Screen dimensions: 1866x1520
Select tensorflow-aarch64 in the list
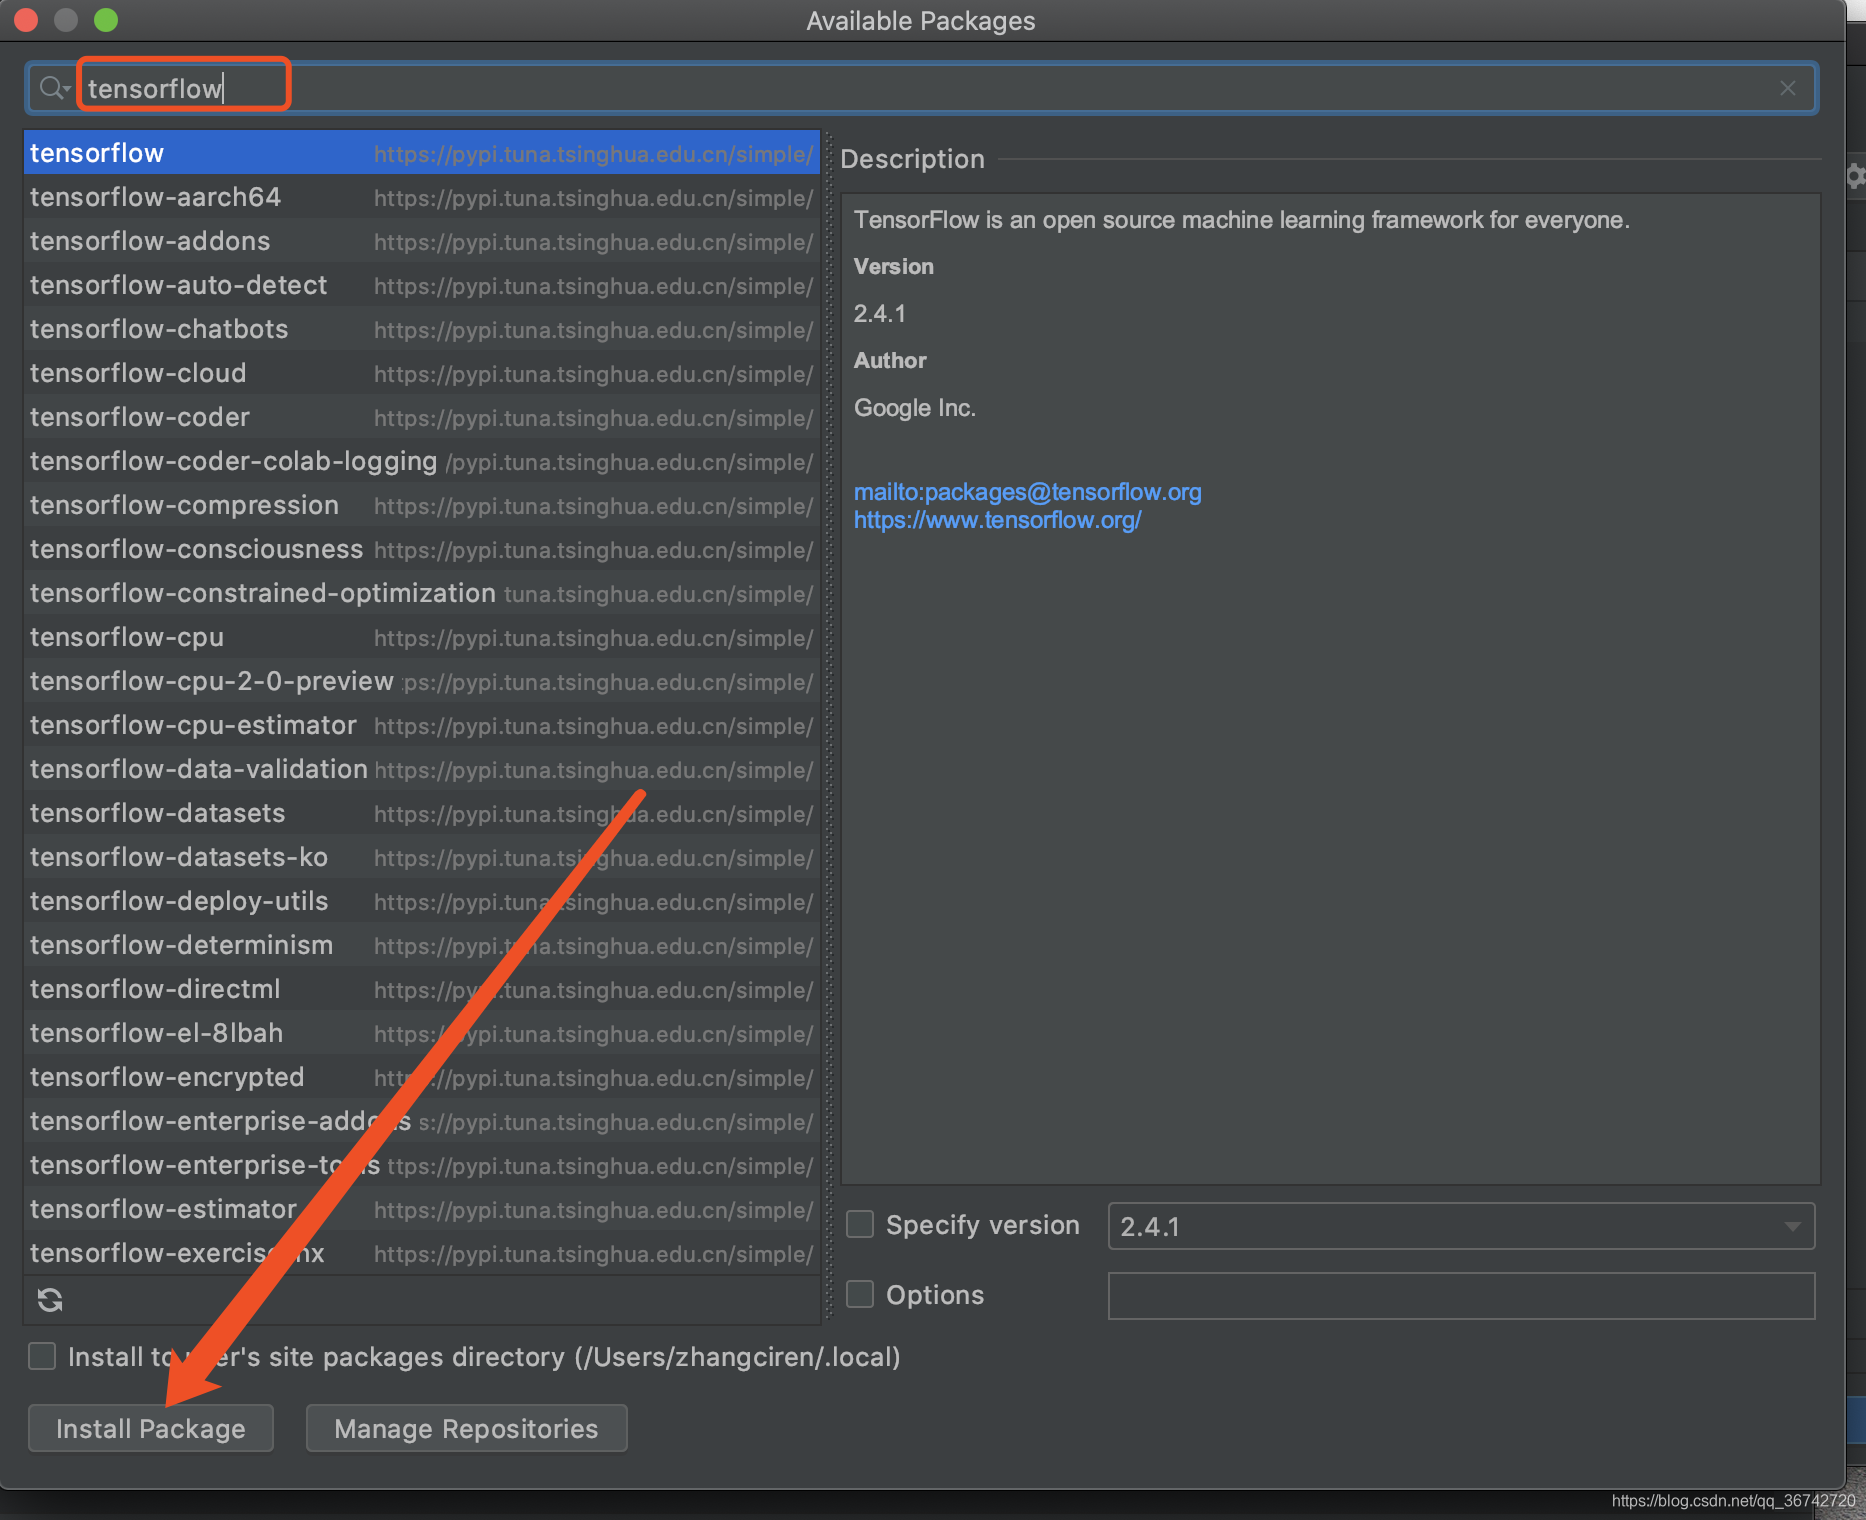[x=422, y=197]
